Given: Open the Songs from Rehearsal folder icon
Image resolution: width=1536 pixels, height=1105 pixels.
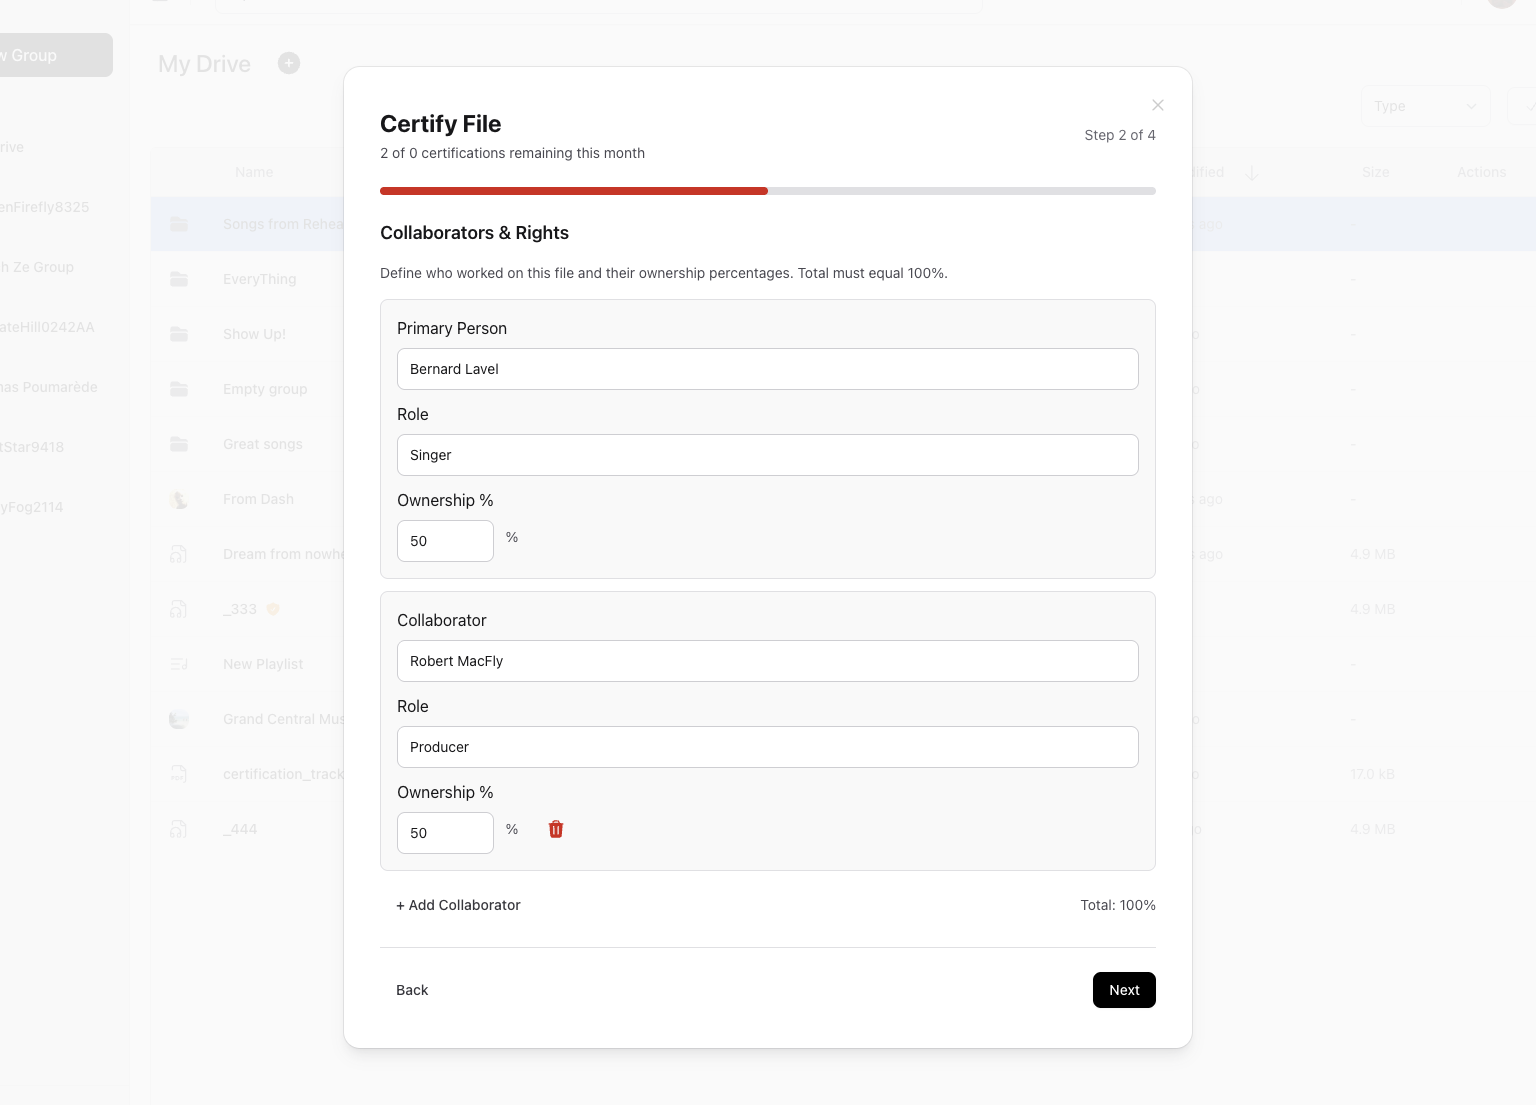Looking at the screenshot, I should coord(179,224).
